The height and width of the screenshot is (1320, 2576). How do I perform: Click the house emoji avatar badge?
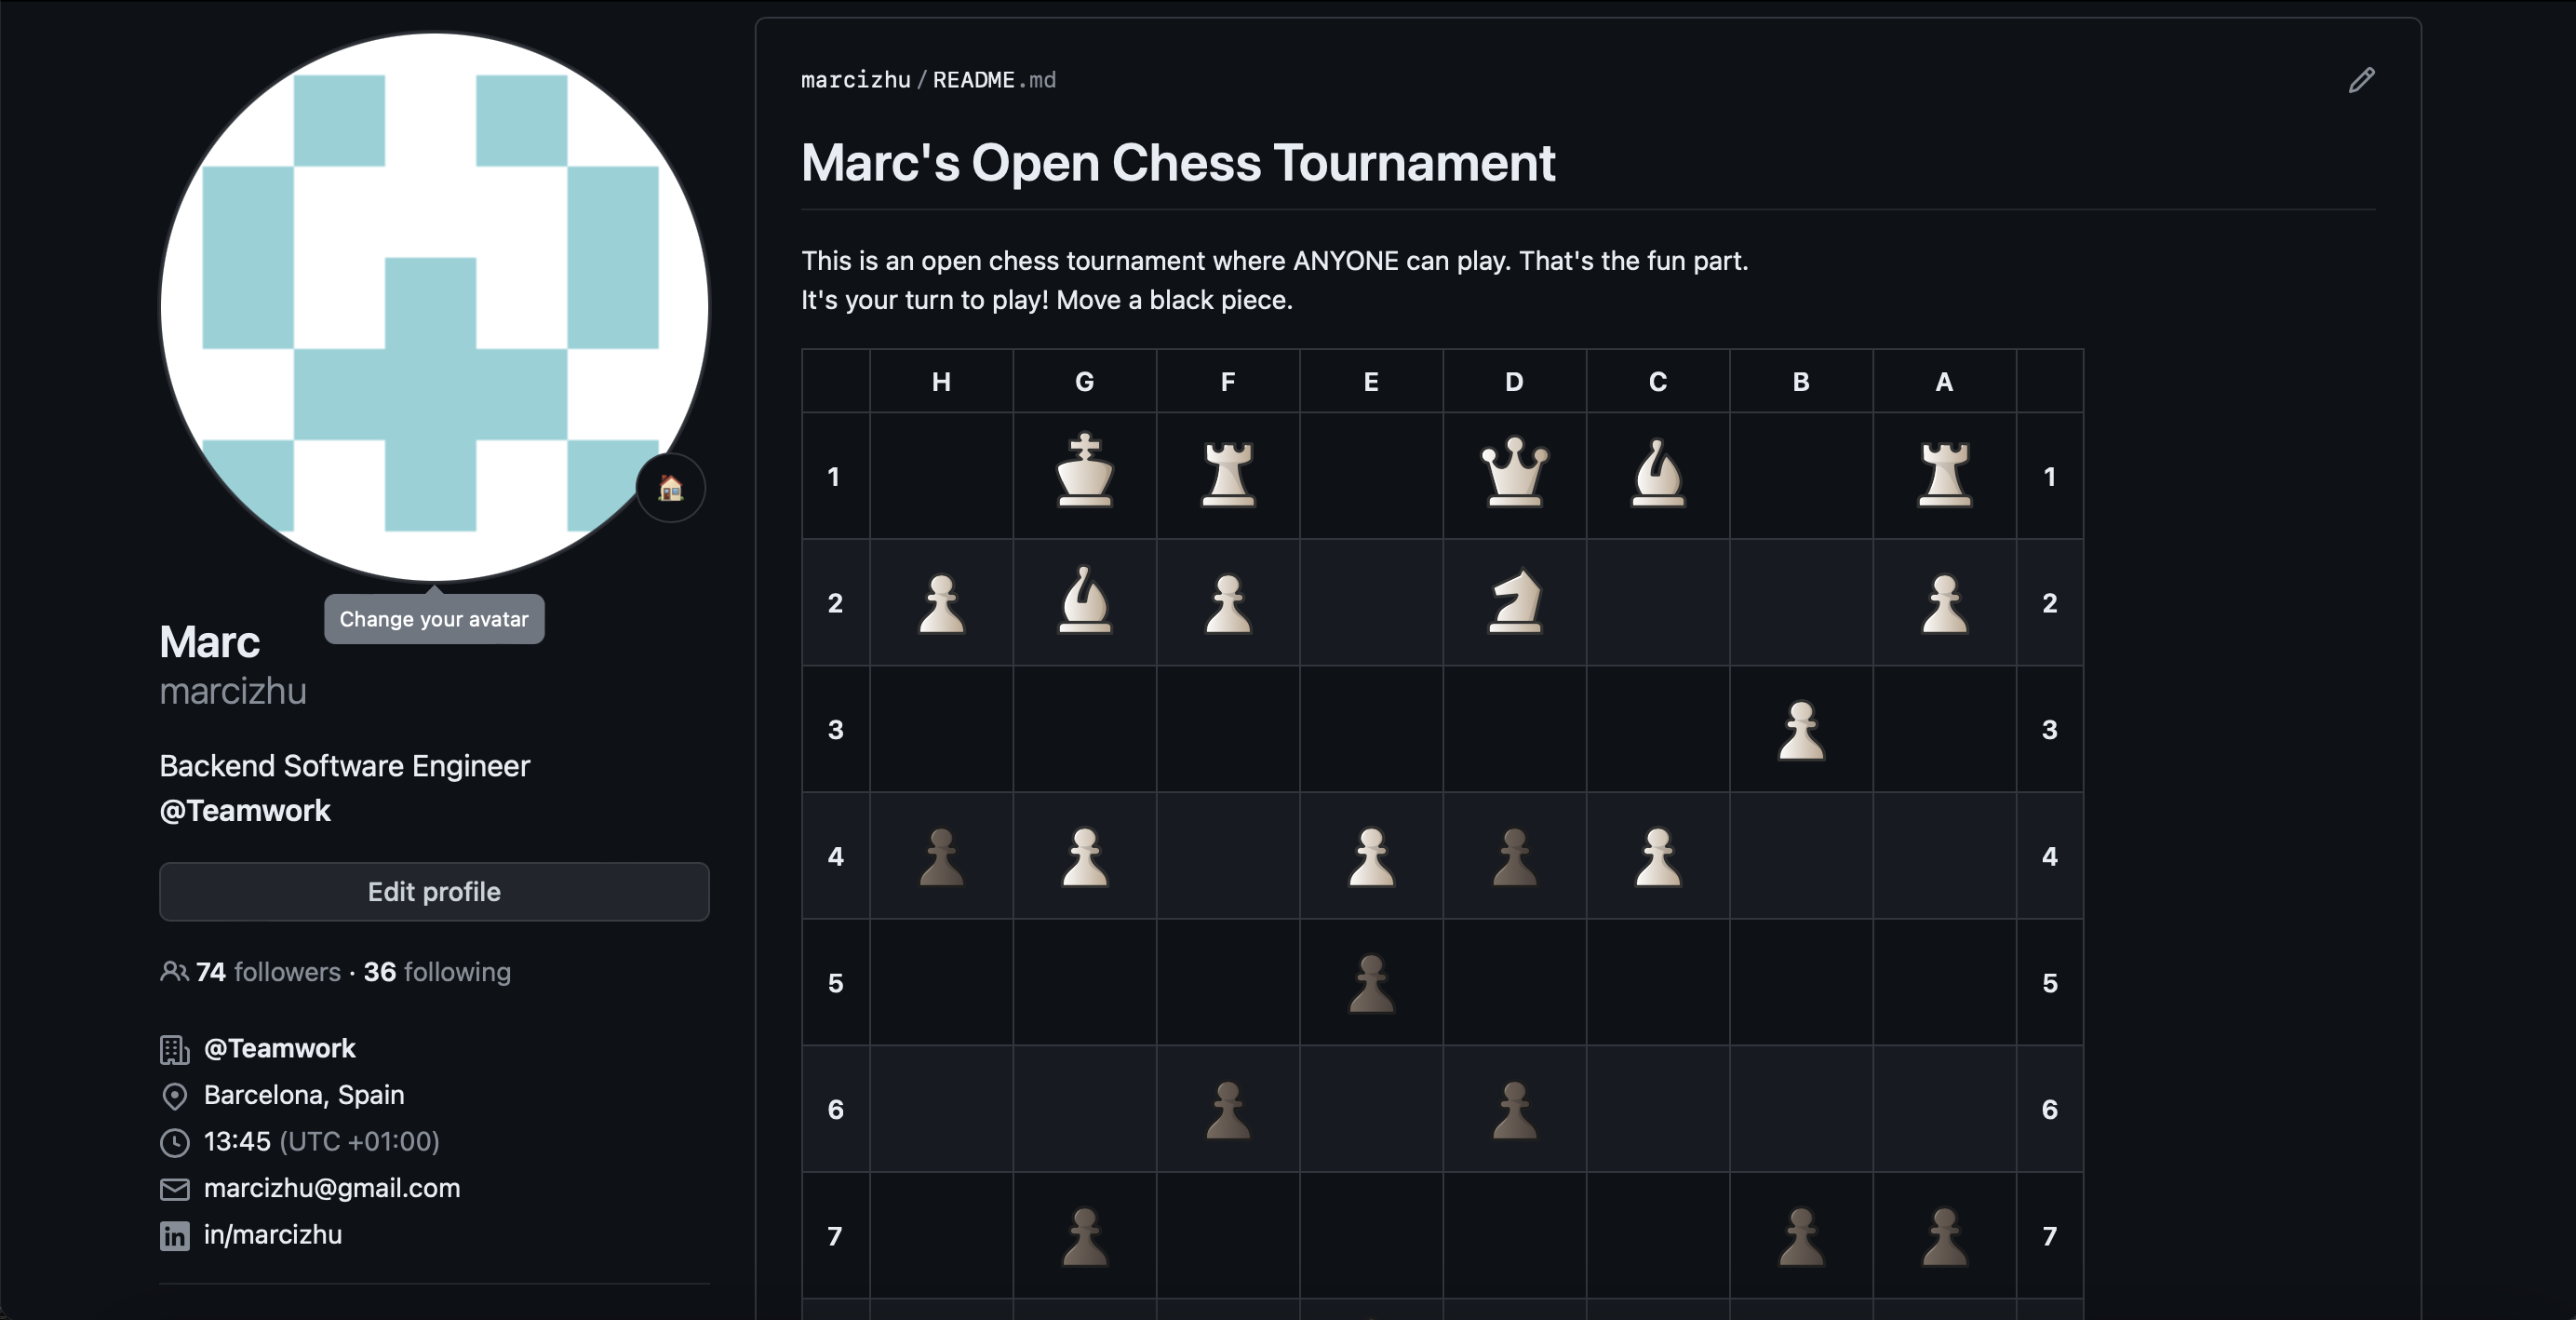coord(670,490)
